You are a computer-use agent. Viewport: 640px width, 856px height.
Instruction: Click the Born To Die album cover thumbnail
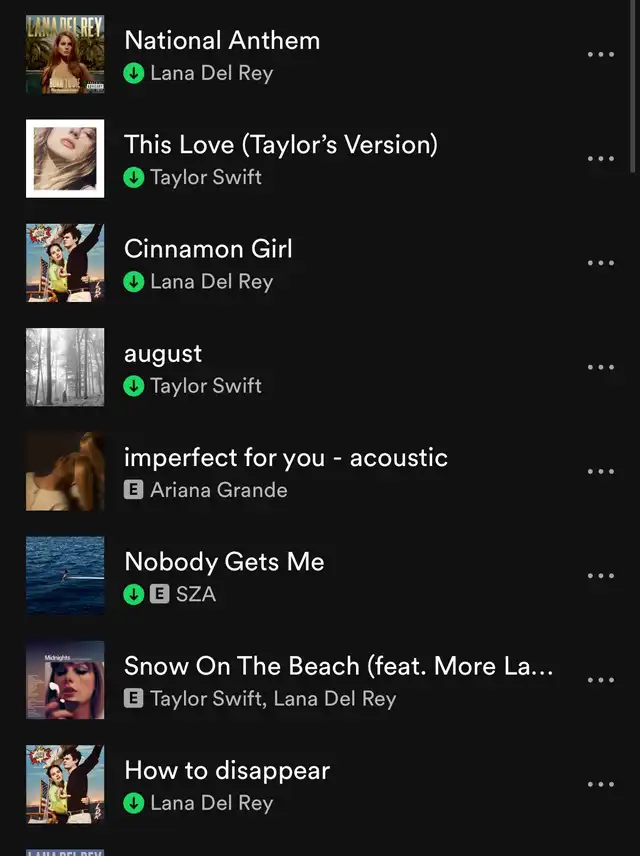(65, 55)
